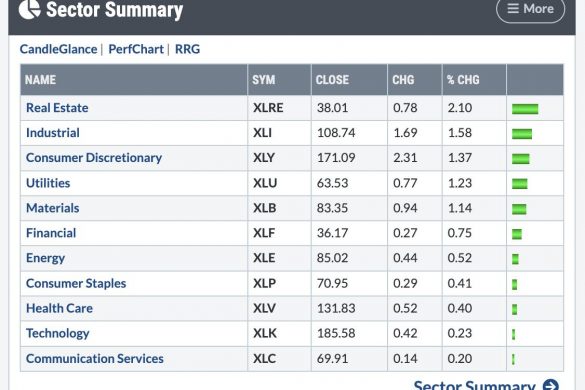Click the Sector Summary pie chart icon
Screen dimensions: 585x390
click(x=29, y=9)
